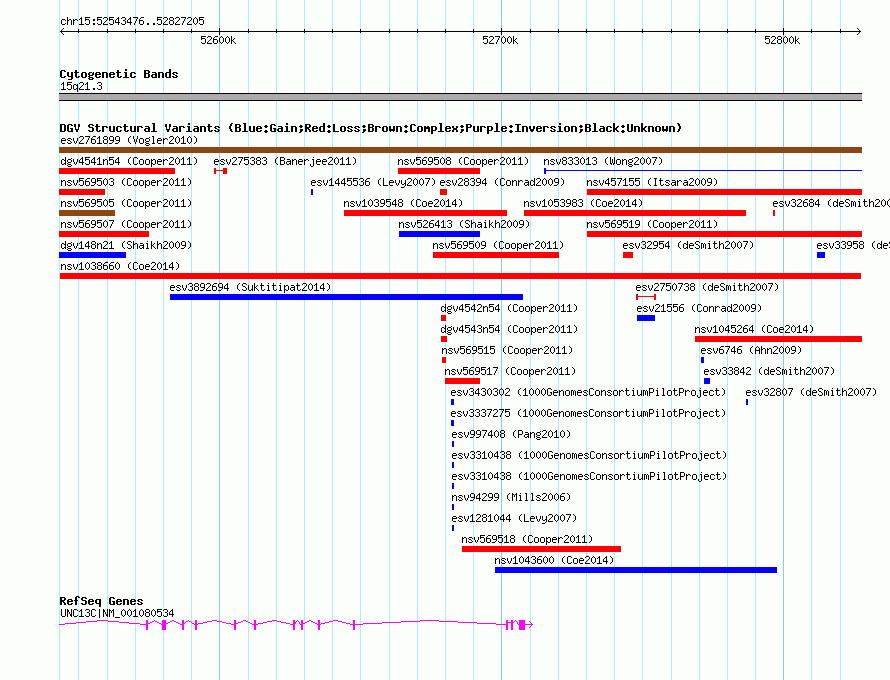Click the dgv4542n54 (Cooper2011) label
Screen dimensions: 890x680
[509, 308]
